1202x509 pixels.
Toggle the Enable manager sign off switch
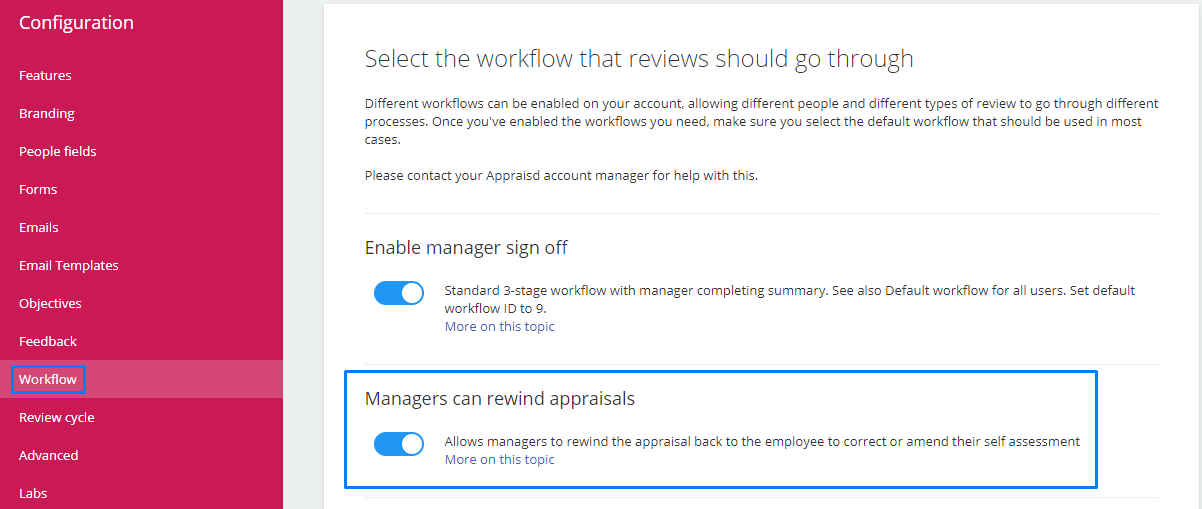(x=399, y=293)
